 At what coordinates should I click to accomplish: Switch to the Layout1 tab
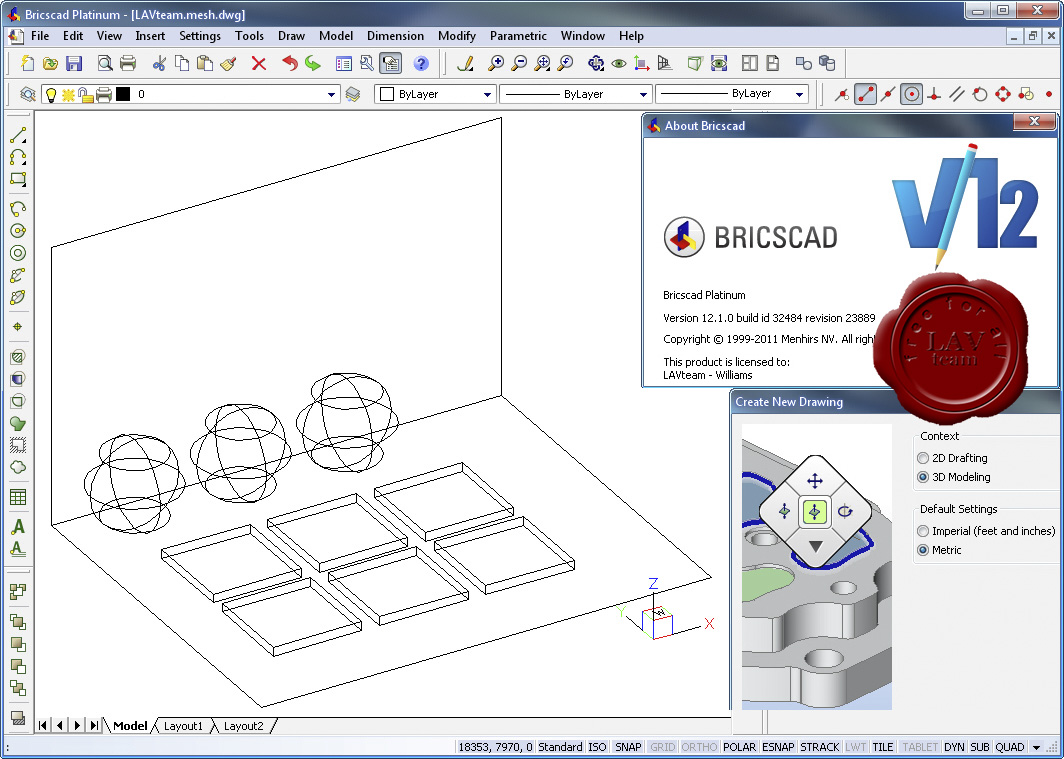tap(183, 726)
